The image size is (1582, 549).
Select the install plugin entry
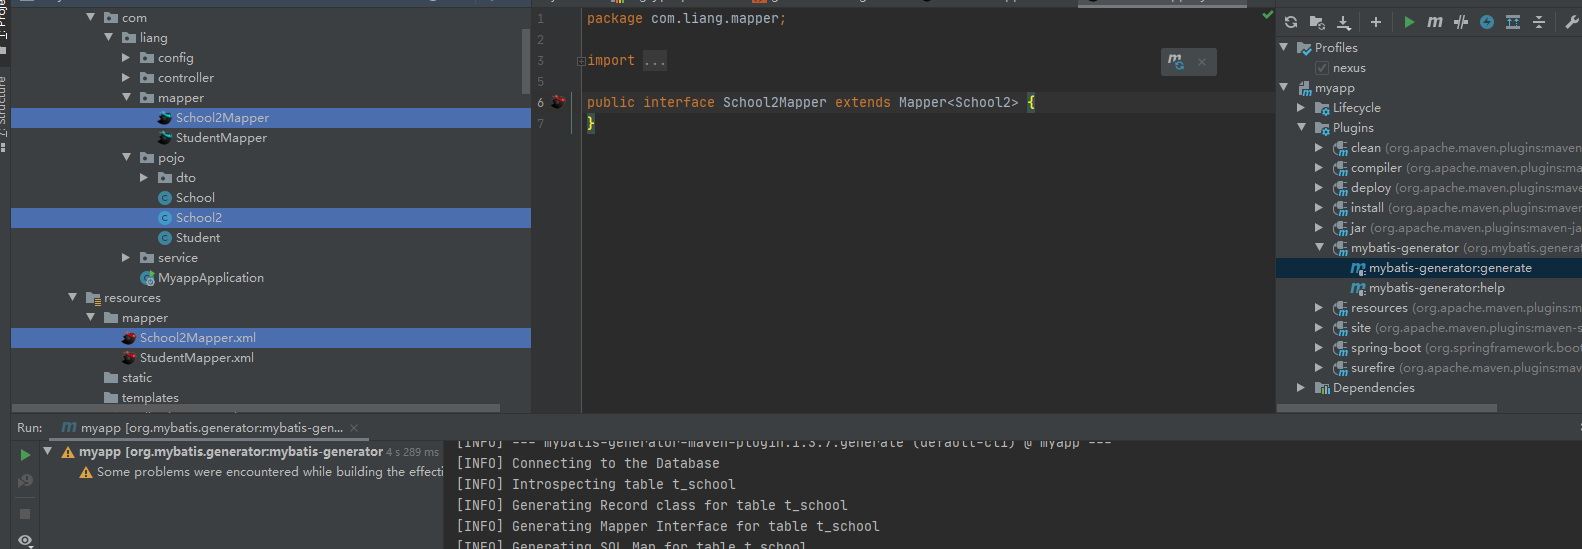point(1429,208)
